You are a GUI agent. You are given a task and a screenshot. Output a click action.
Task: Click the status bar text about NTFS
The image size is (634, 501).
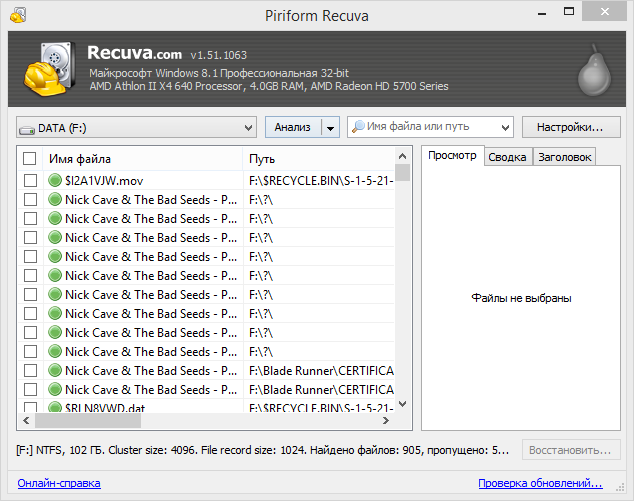262,450
